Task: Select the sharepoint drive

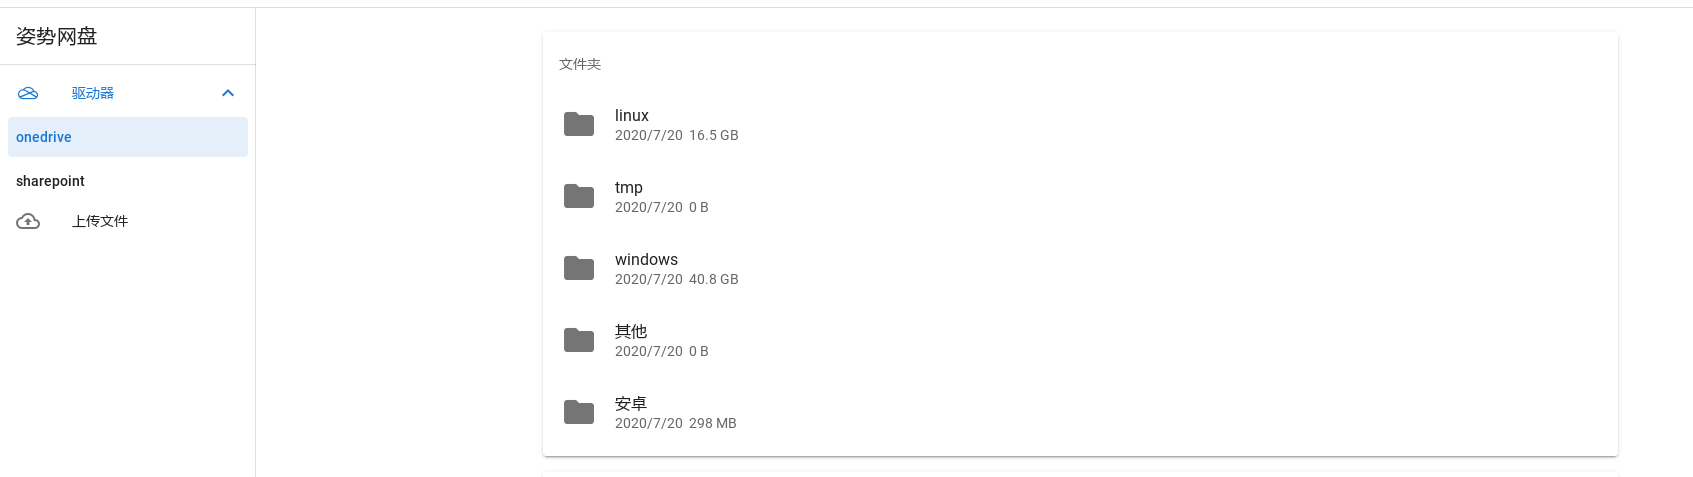Action: pos(128,181)
